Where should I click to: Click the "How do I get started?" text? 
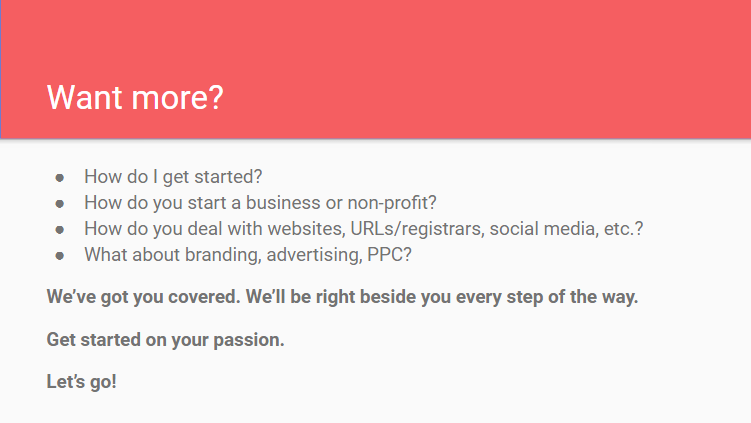[x=173, y=177]
